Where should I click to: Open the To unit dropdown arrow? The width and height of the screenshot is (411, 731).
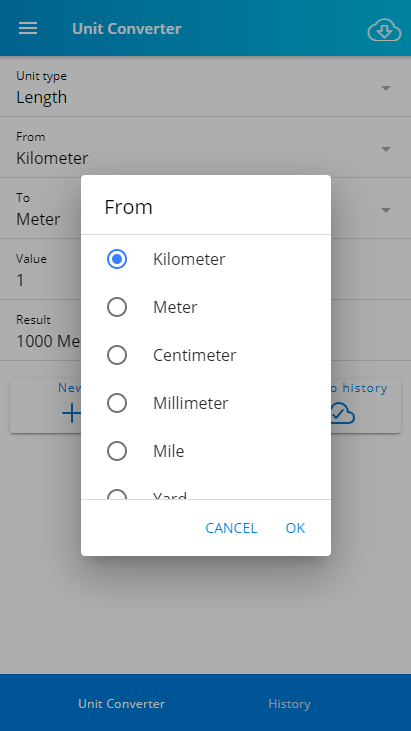point(386,210)
